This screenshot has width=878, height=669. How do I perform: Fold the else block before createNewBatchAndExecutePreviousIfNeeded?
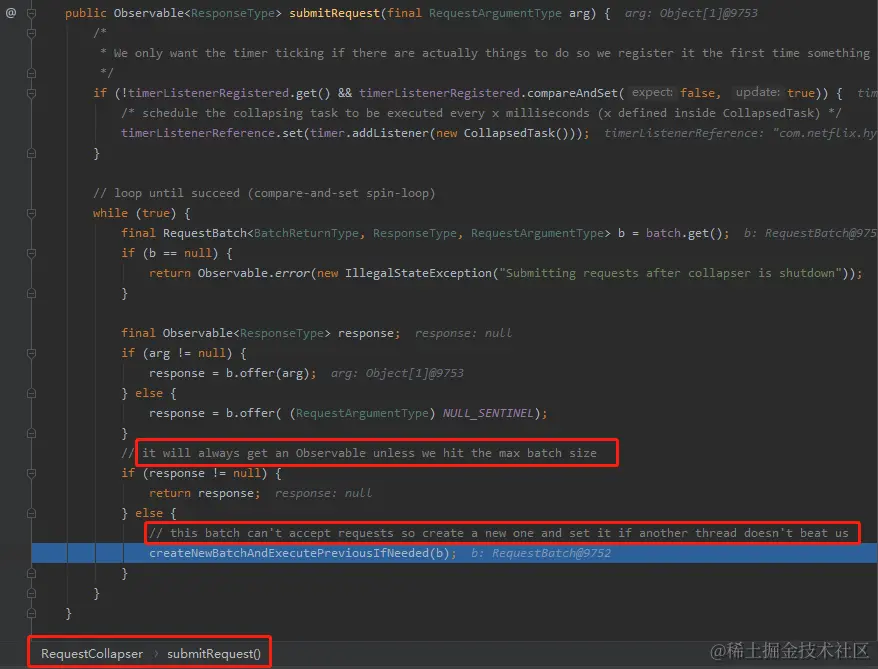click(x=31, y=513)
